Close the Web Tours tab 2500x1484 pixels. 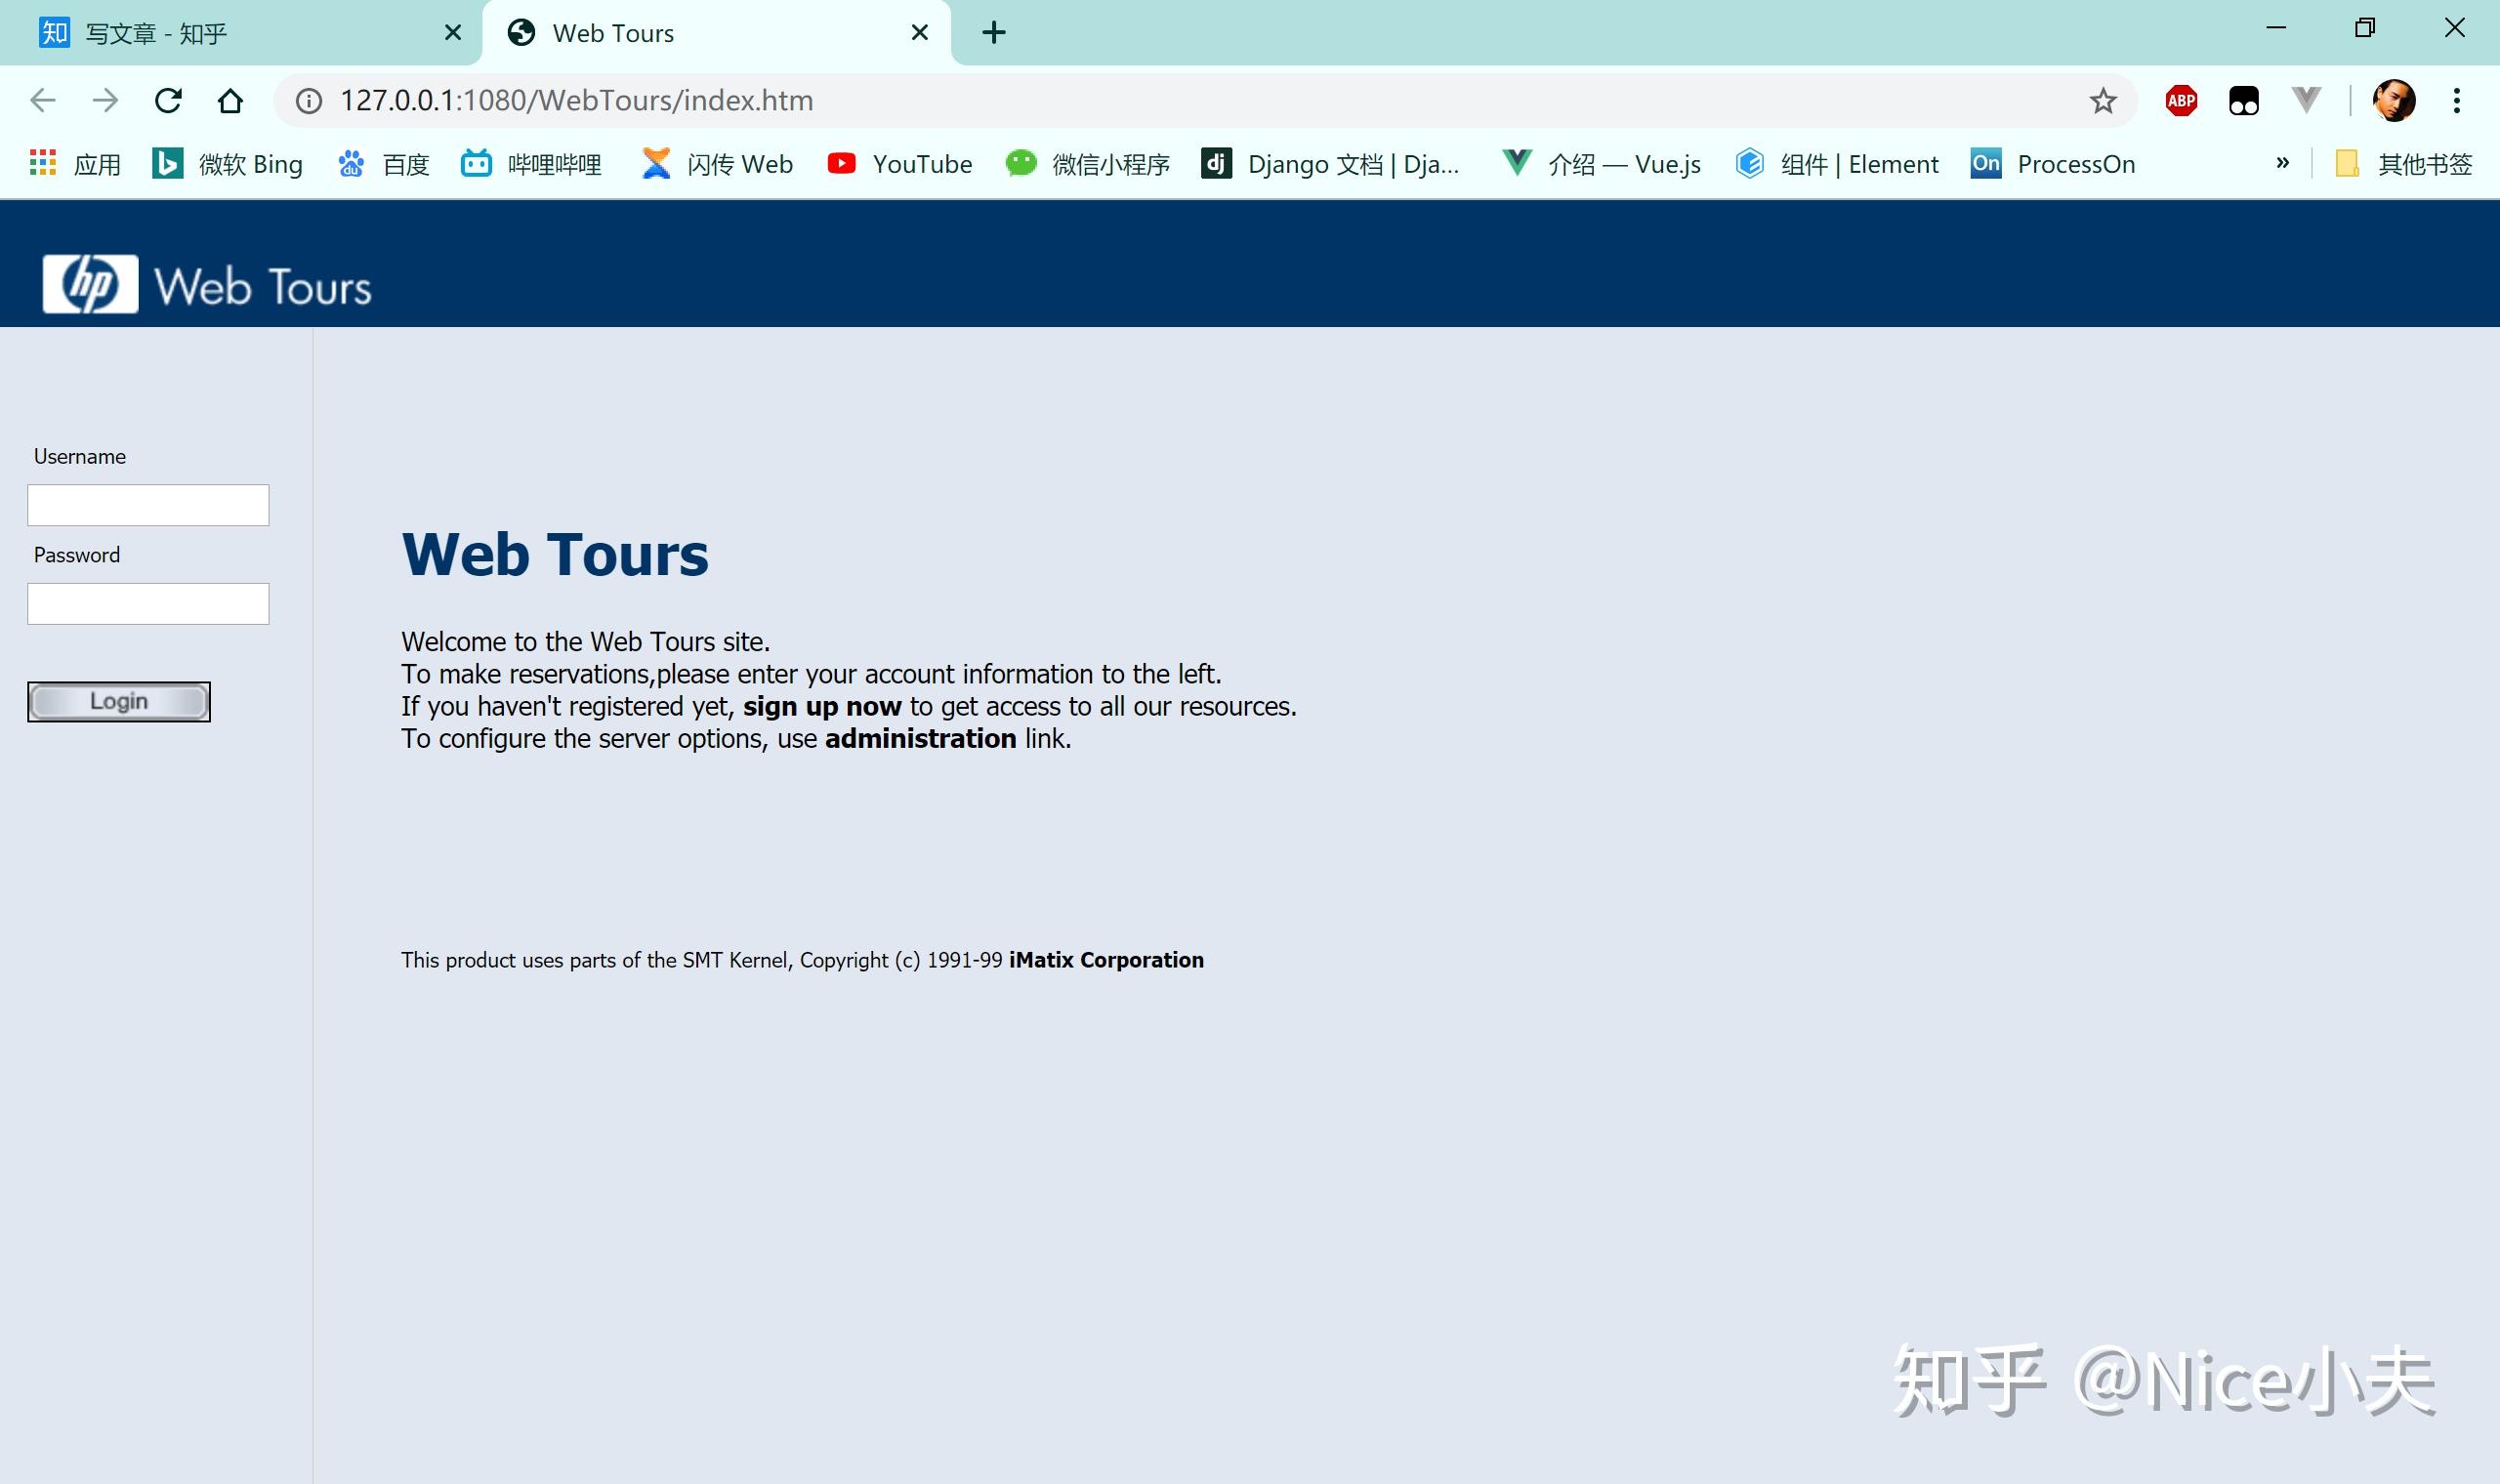pos(919,33)
